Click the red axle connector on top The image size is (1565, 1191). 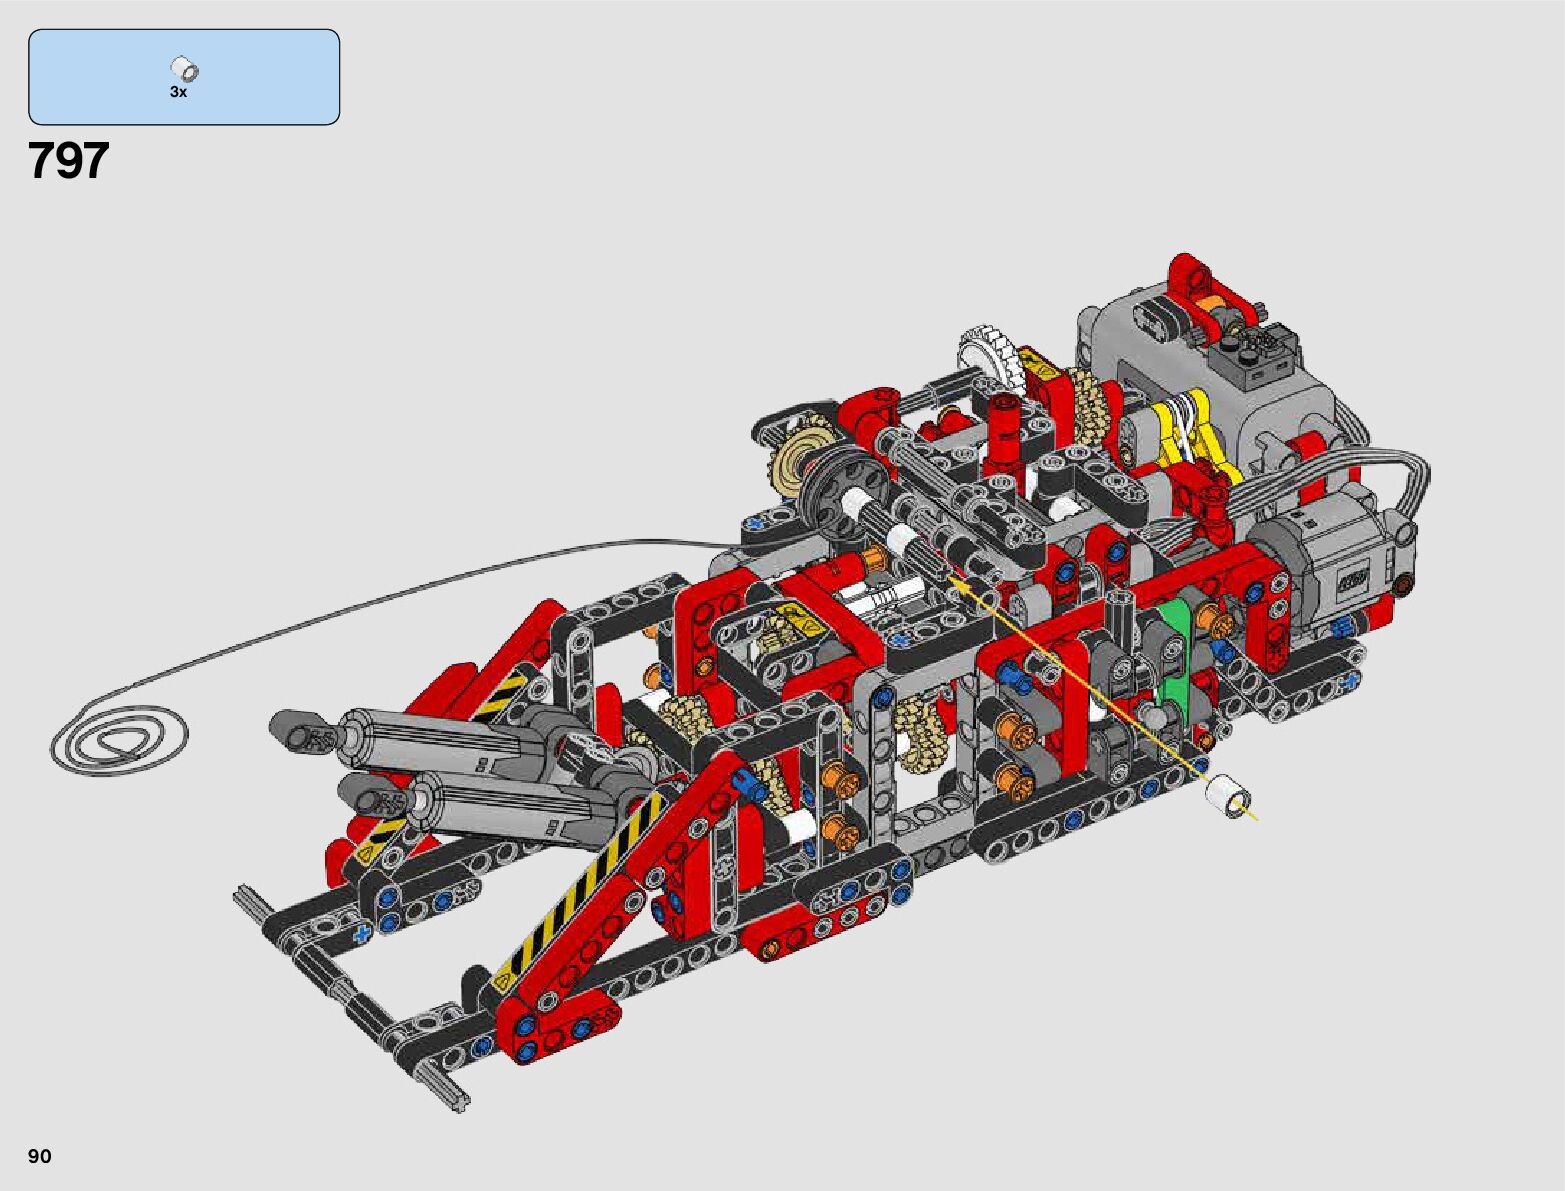(x=1005, y=423)
